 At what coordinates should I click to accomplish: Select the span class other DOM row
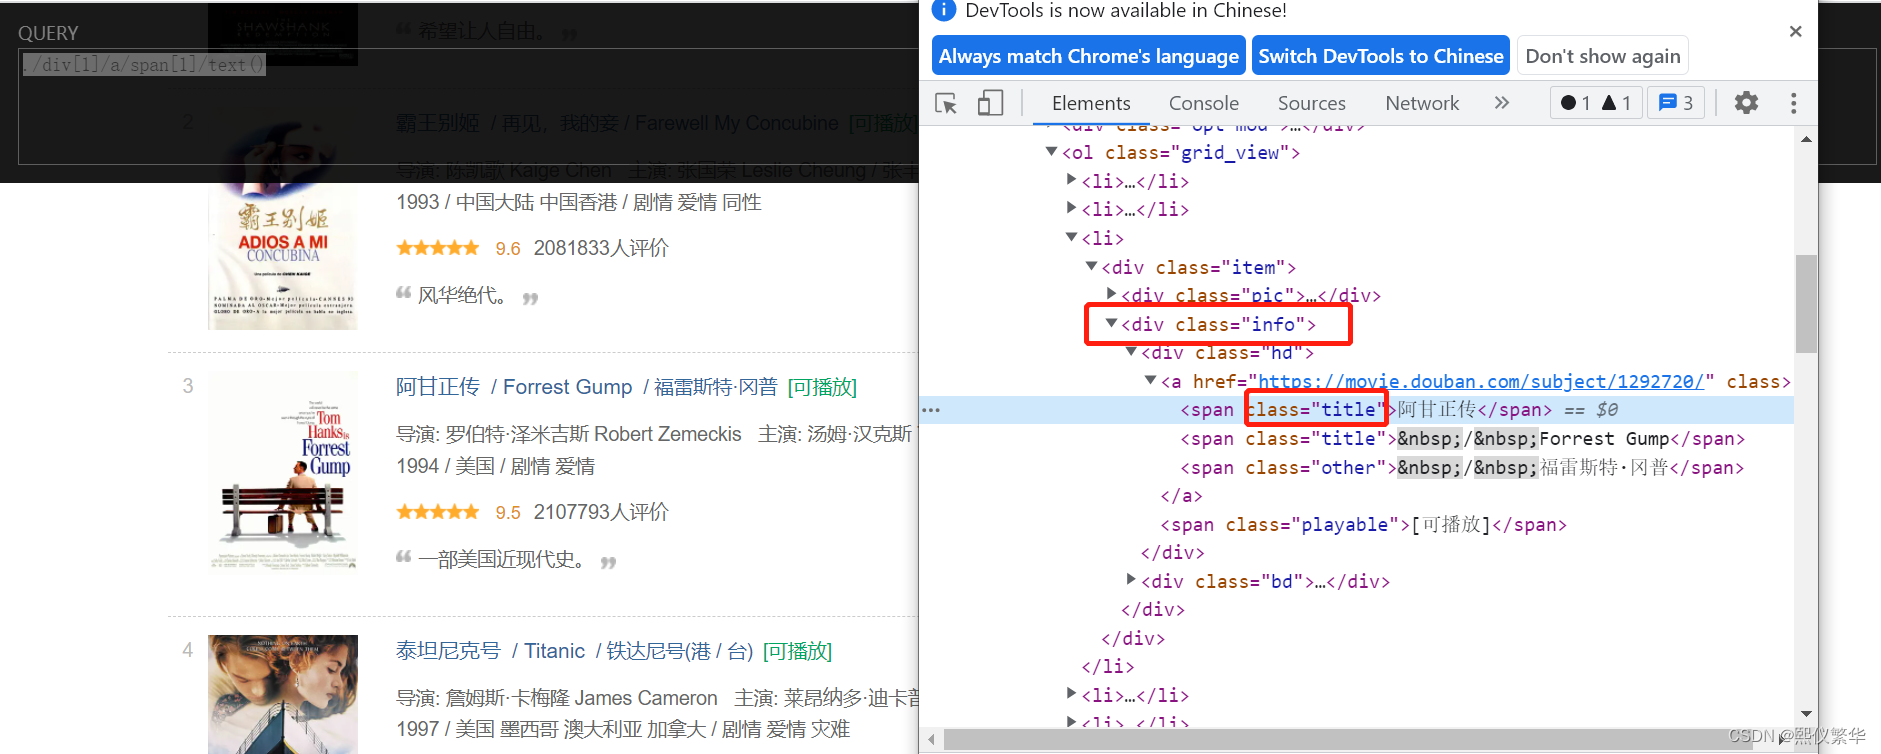(1357, 468)
